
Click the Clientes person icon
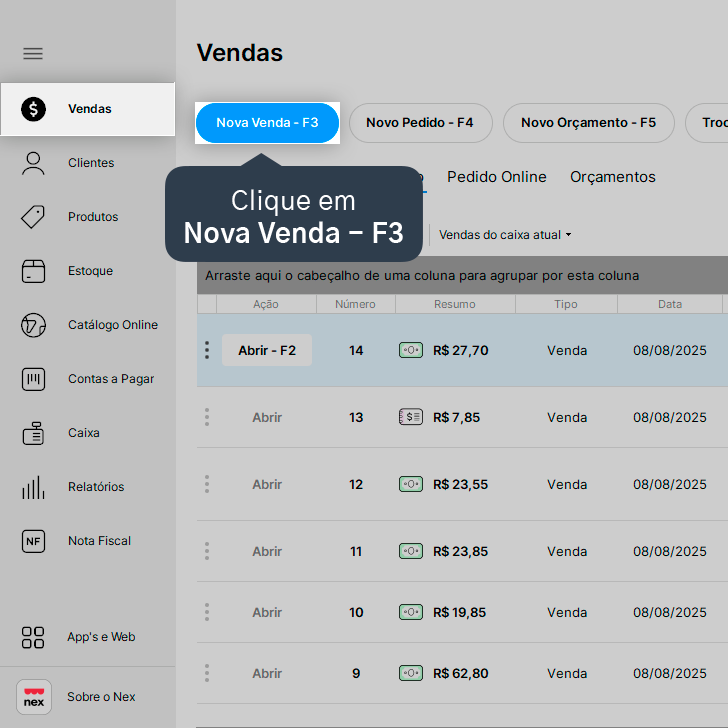pos(33,163)
